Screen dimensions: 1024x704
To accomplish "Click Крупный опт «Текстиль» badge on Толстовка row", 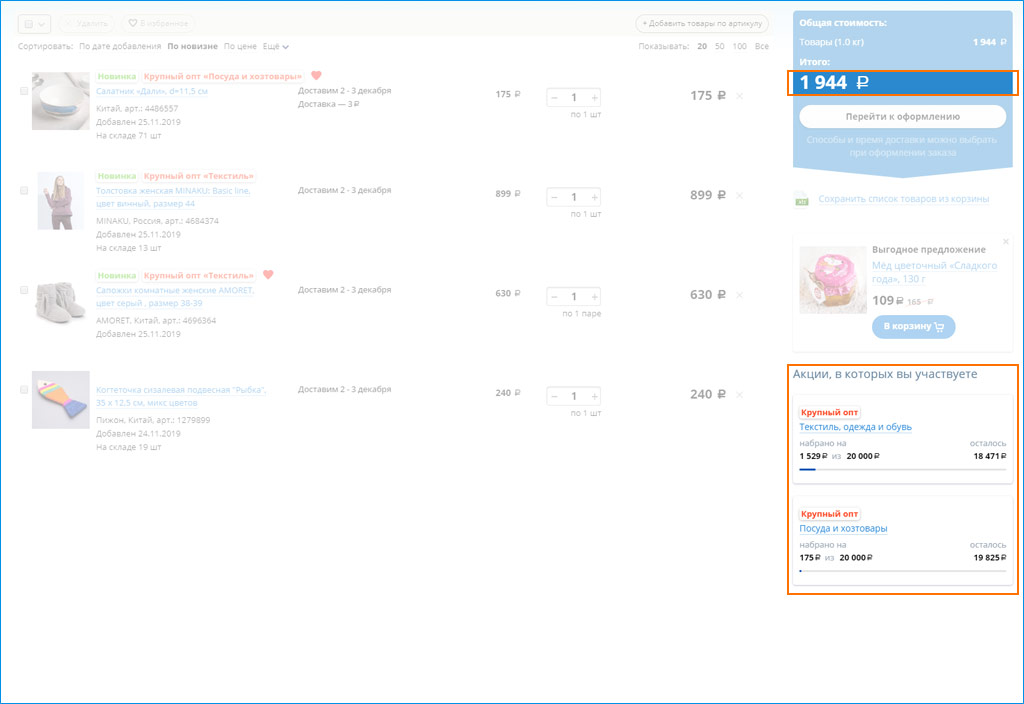I will [x=199, y=176].
